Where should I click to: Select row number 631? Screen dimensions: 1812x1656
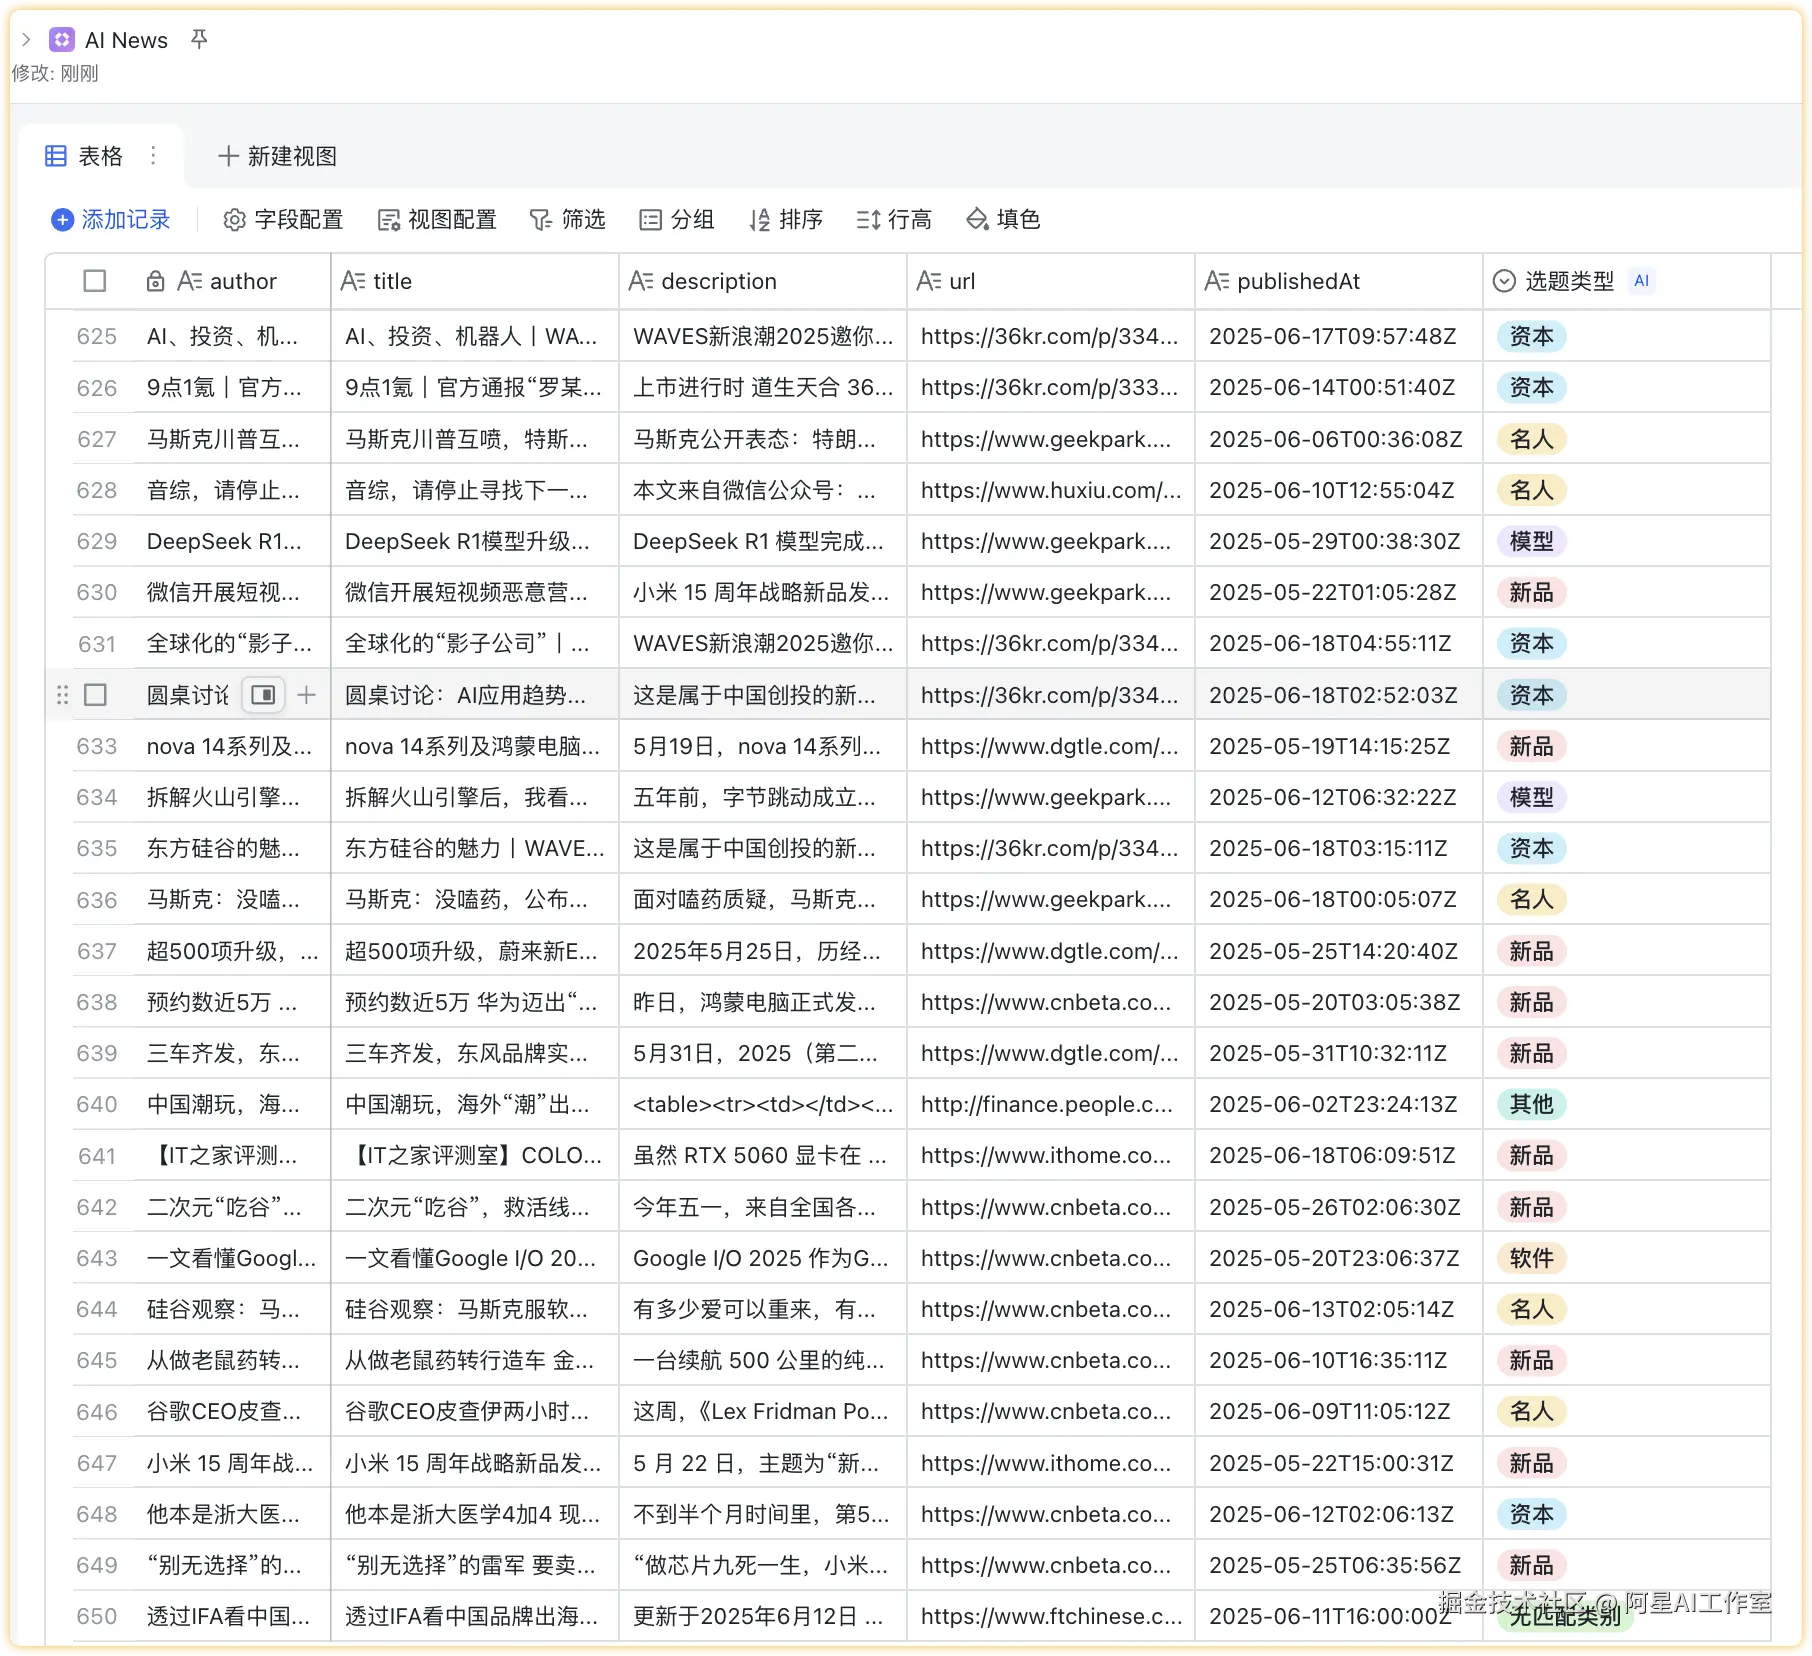97,644
